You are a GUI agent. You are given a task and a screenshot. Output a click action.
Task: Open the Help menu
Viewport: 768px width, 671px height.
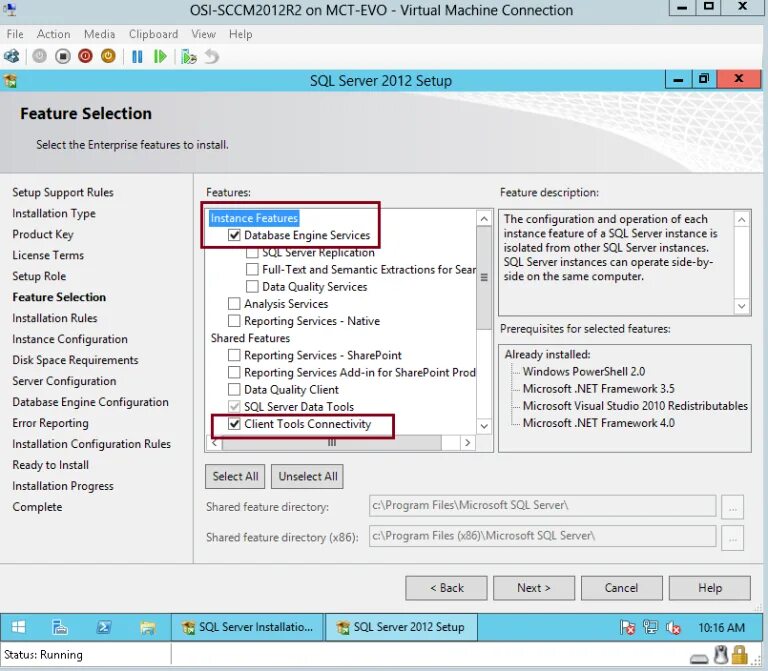[x=240, y=34]
